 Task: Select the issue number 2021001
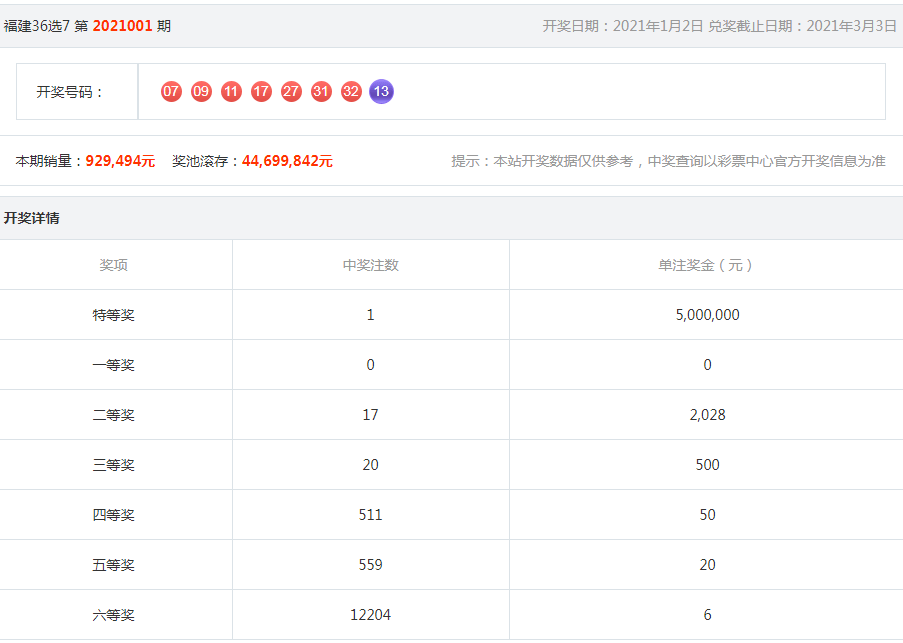[123, 26]
